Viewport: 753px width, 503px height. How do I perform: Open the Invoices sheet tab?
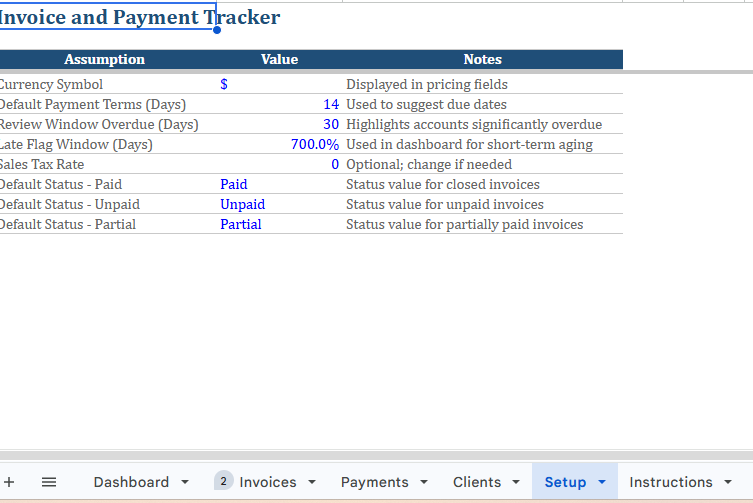pos(267,482)
